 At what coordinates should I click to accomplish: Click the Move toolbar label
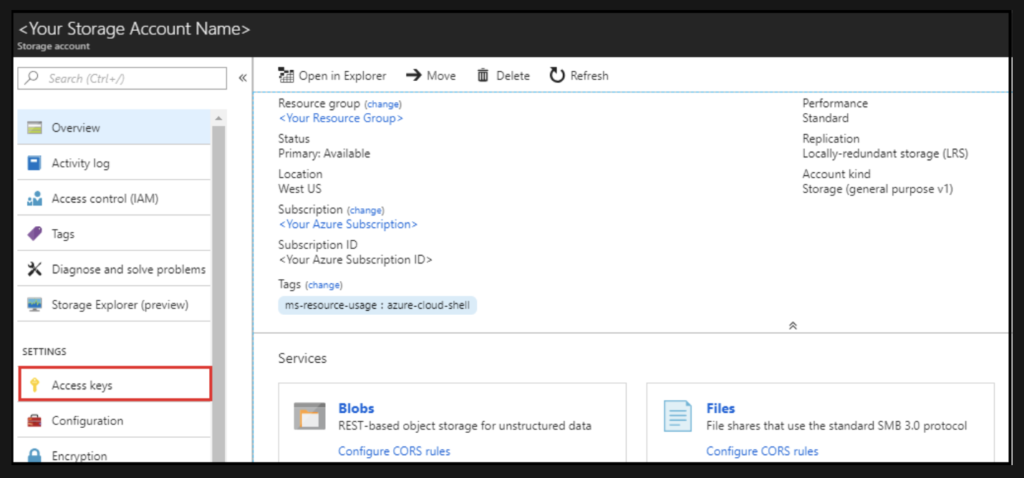(441, 76)
